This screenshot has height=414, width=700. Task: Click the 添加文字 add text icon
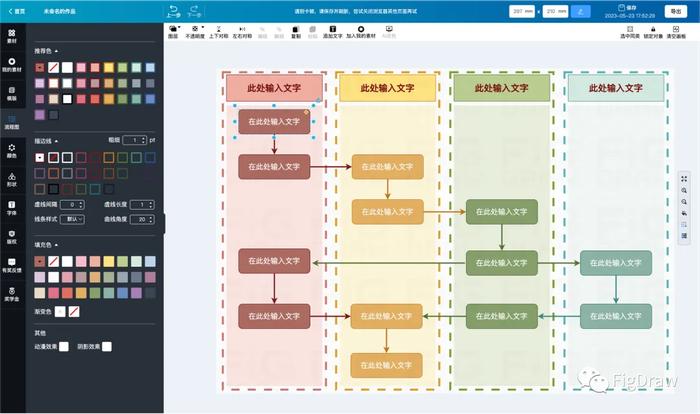(x=333, y=29)
